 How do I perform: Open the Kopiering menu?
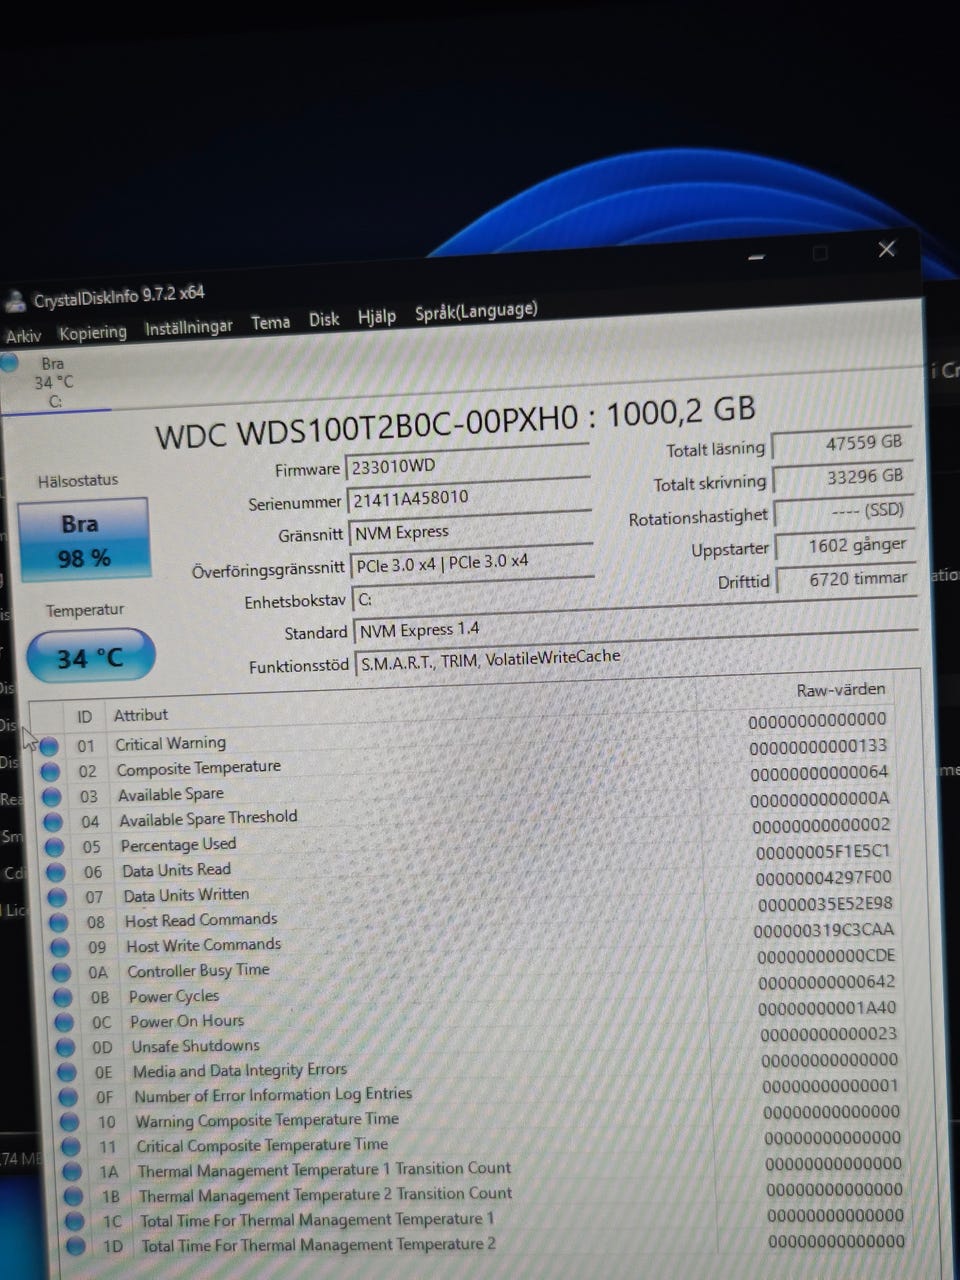(x=93, y=332)
